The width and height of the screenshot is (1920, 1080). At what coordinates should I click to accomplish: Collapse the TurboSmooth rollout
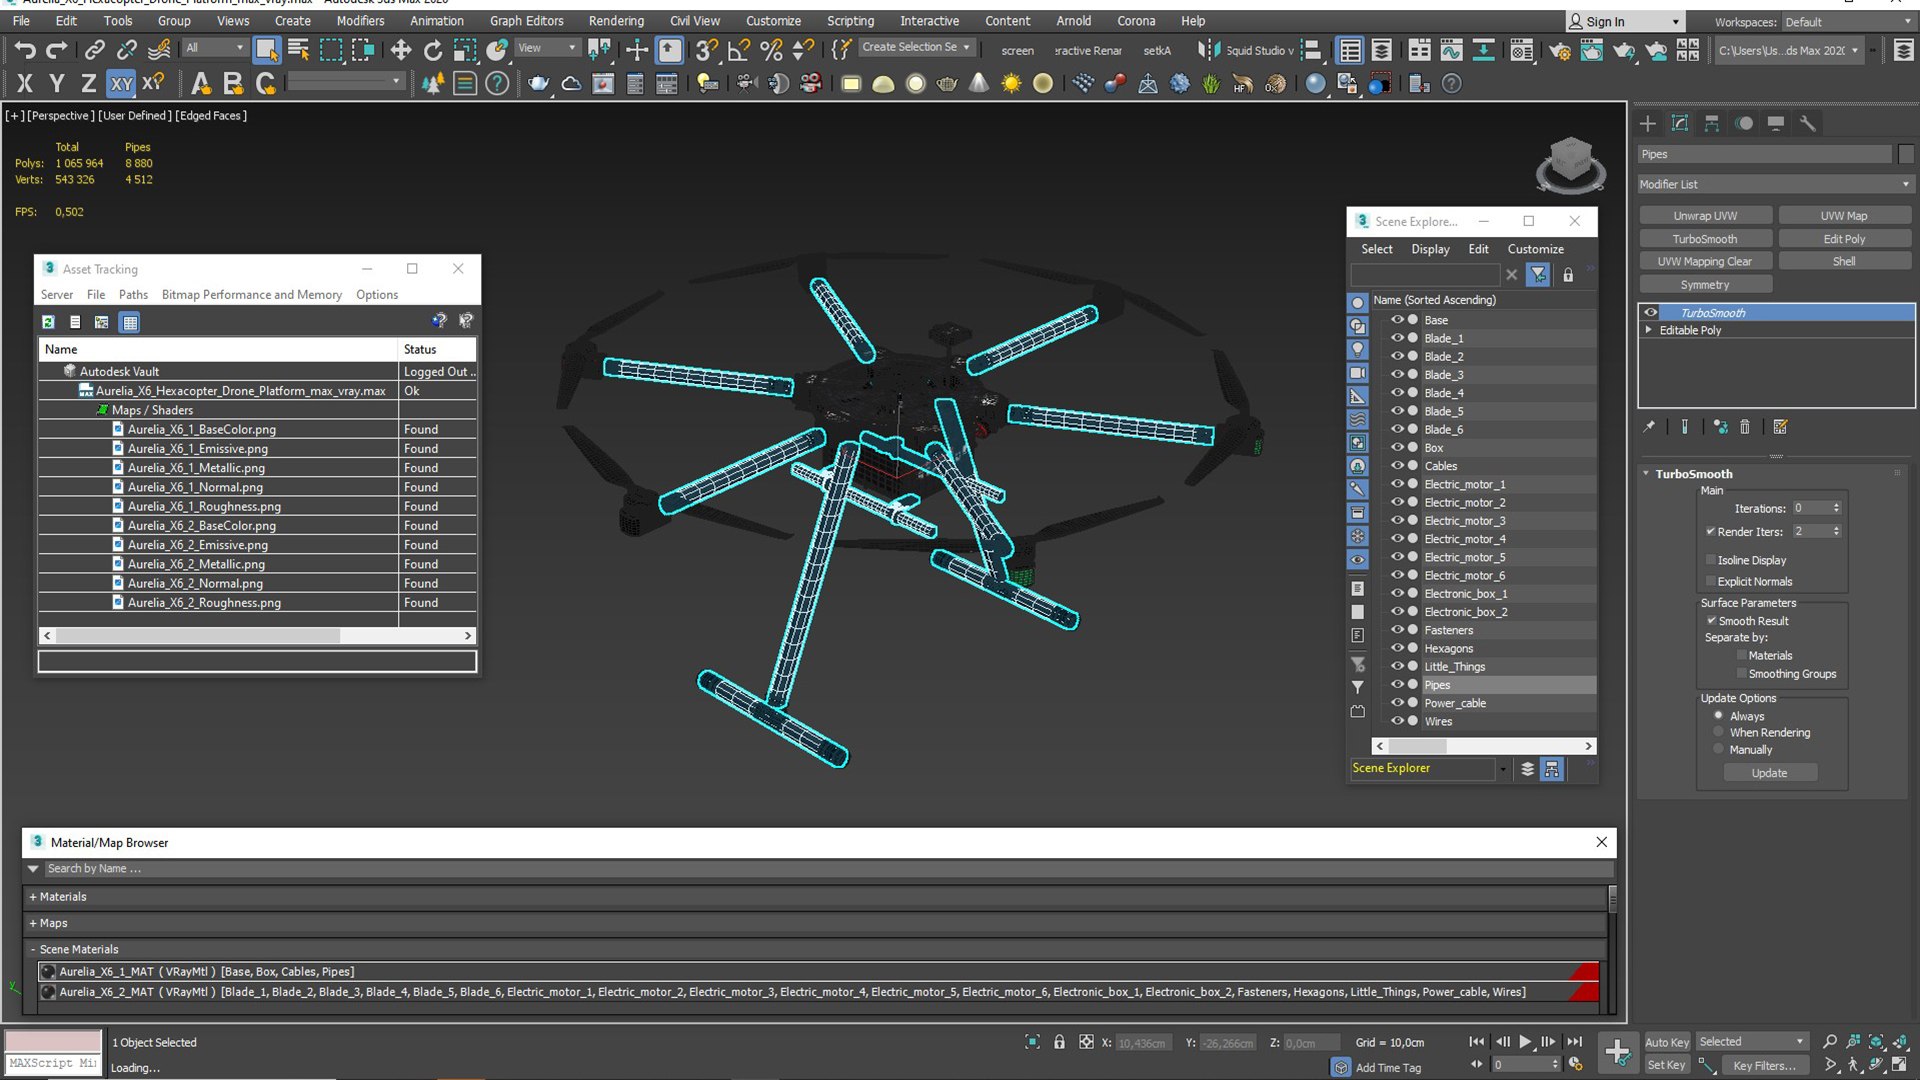(x=1646, y=473)
